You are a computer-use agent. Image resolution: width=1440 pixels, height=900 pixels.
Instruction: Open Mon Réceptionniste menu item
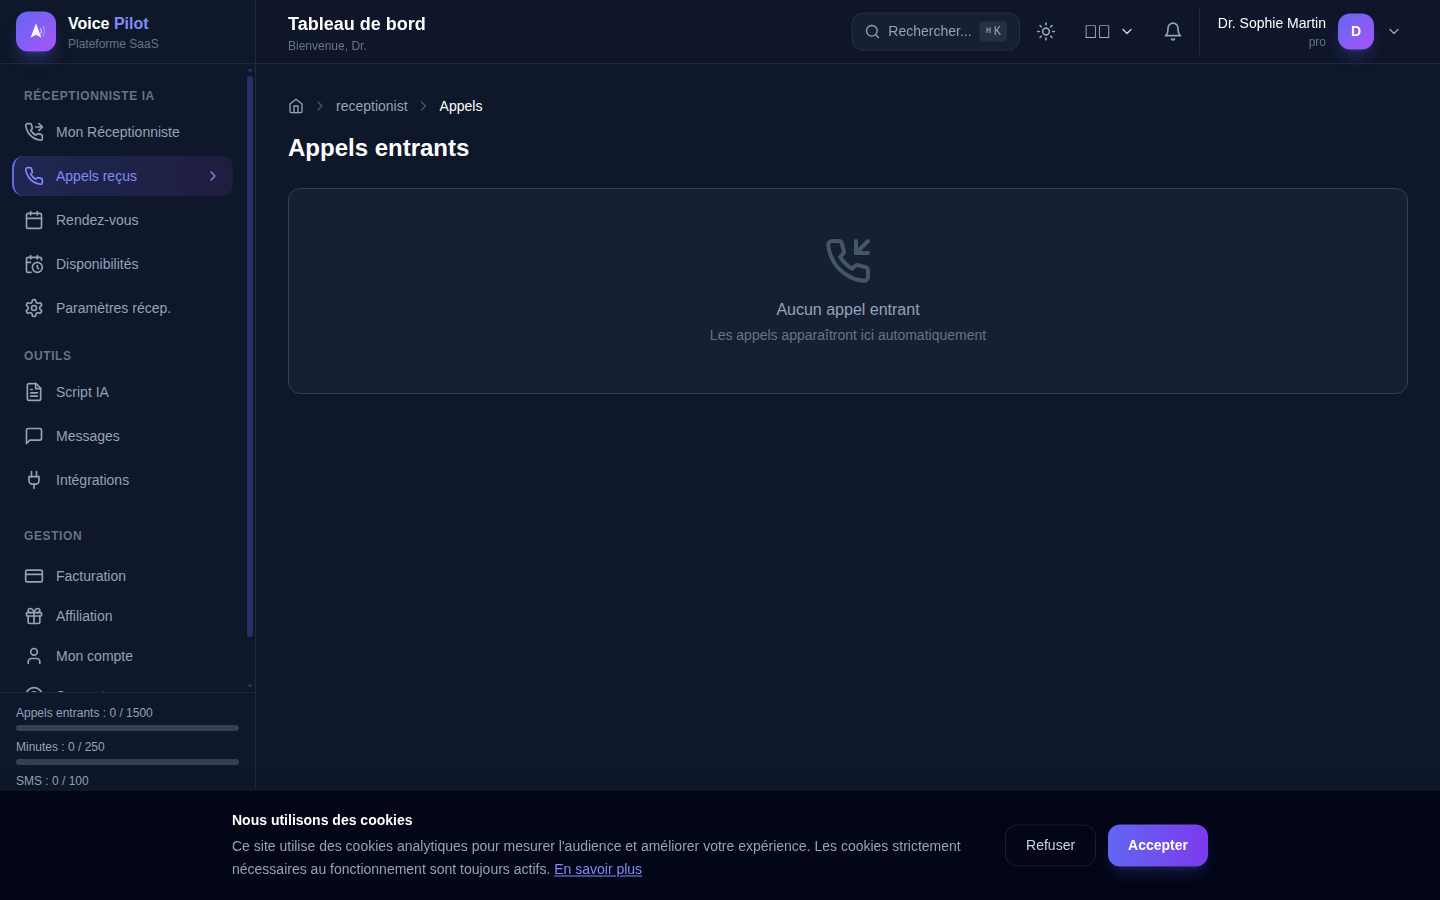tap(122, 132)
